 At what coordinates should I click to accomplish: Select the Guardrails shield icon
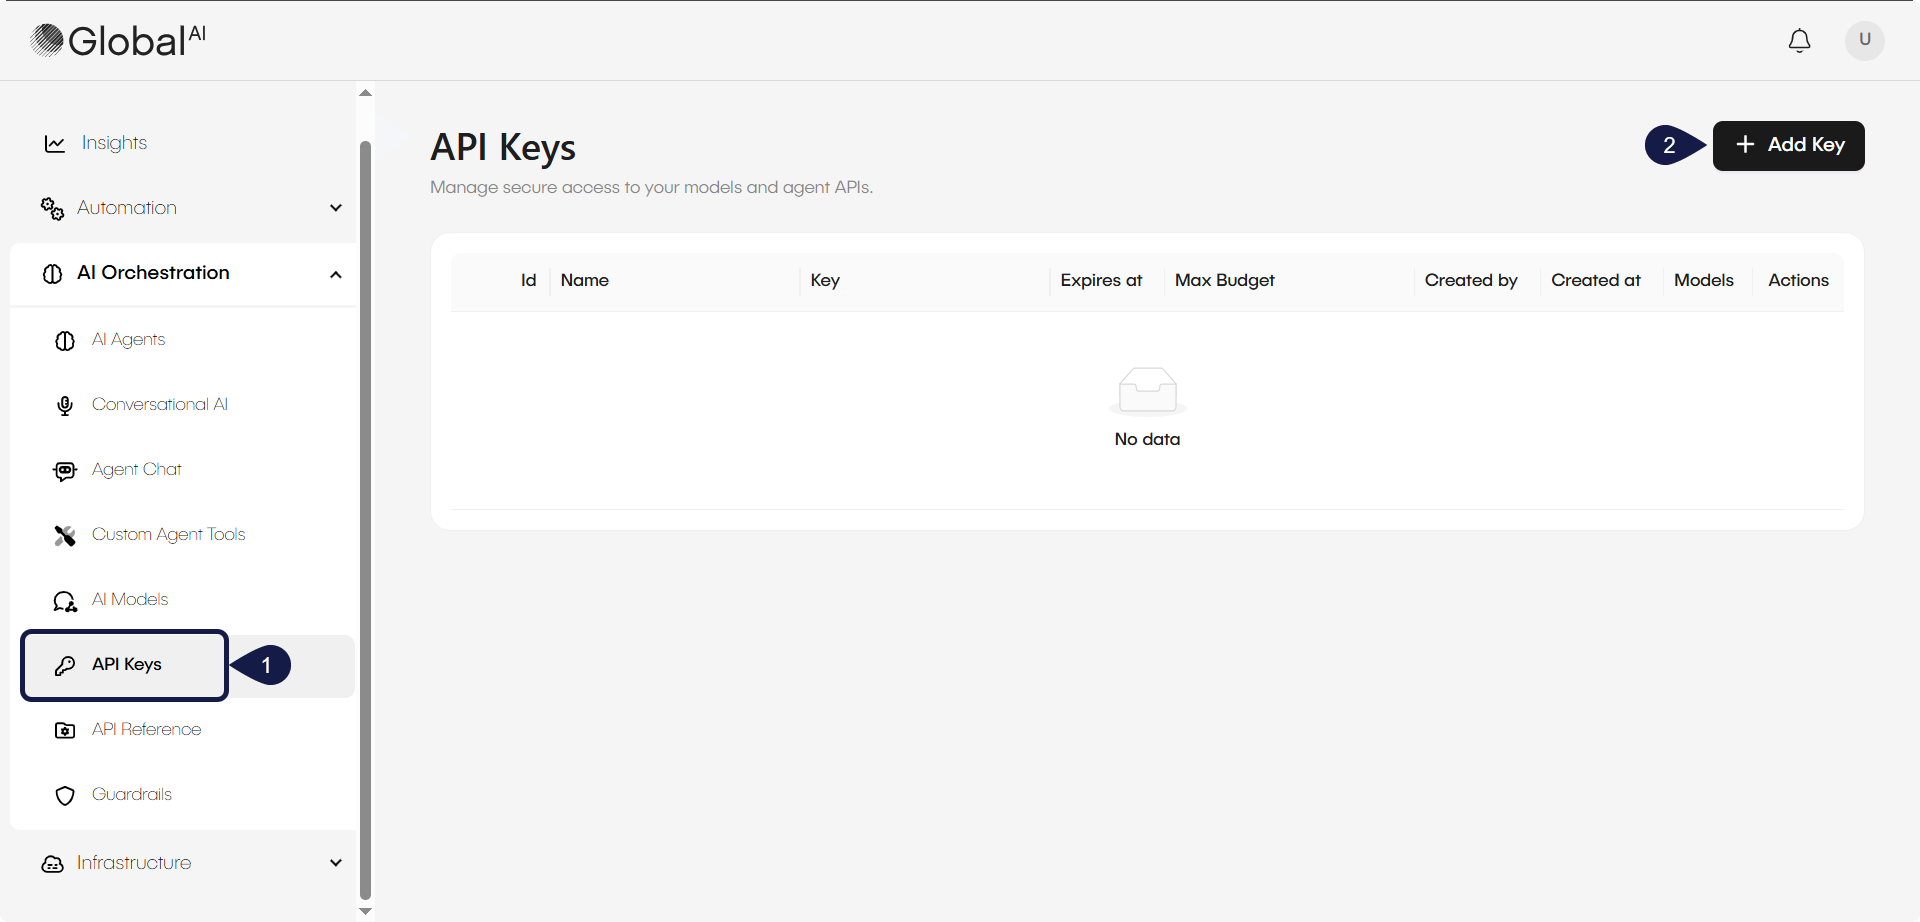(65, 795)
